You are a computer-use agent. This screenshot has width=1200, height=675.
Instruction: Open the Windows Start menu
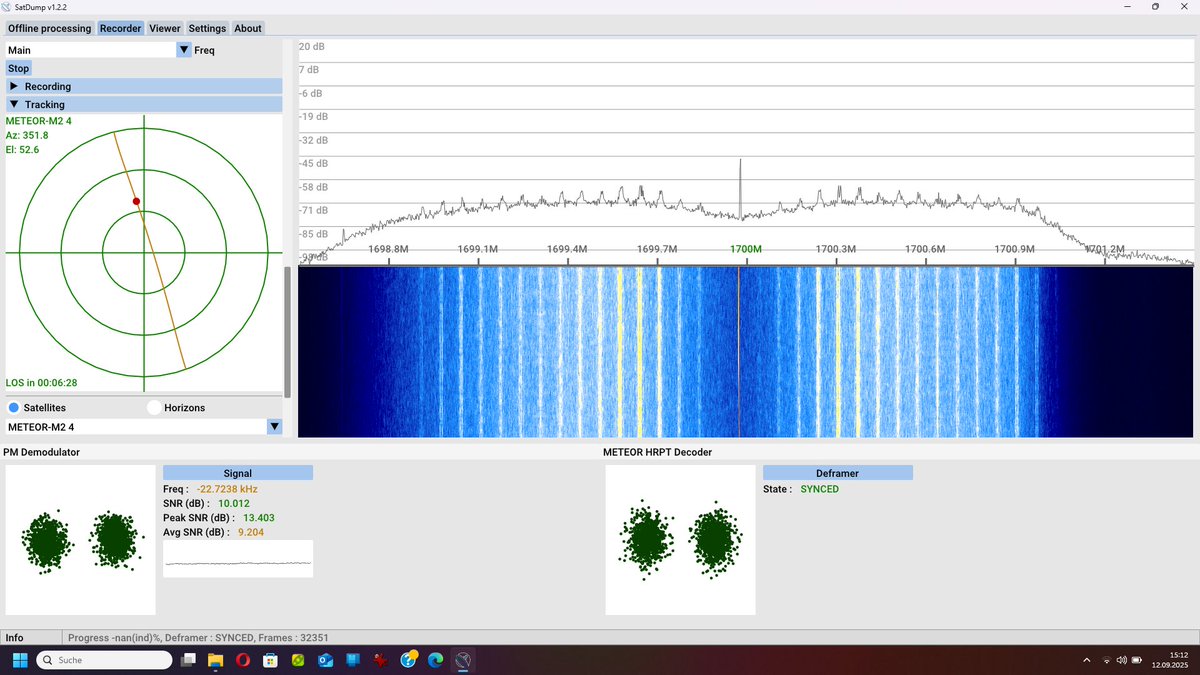pyautogui.click(x=19, y=660)
